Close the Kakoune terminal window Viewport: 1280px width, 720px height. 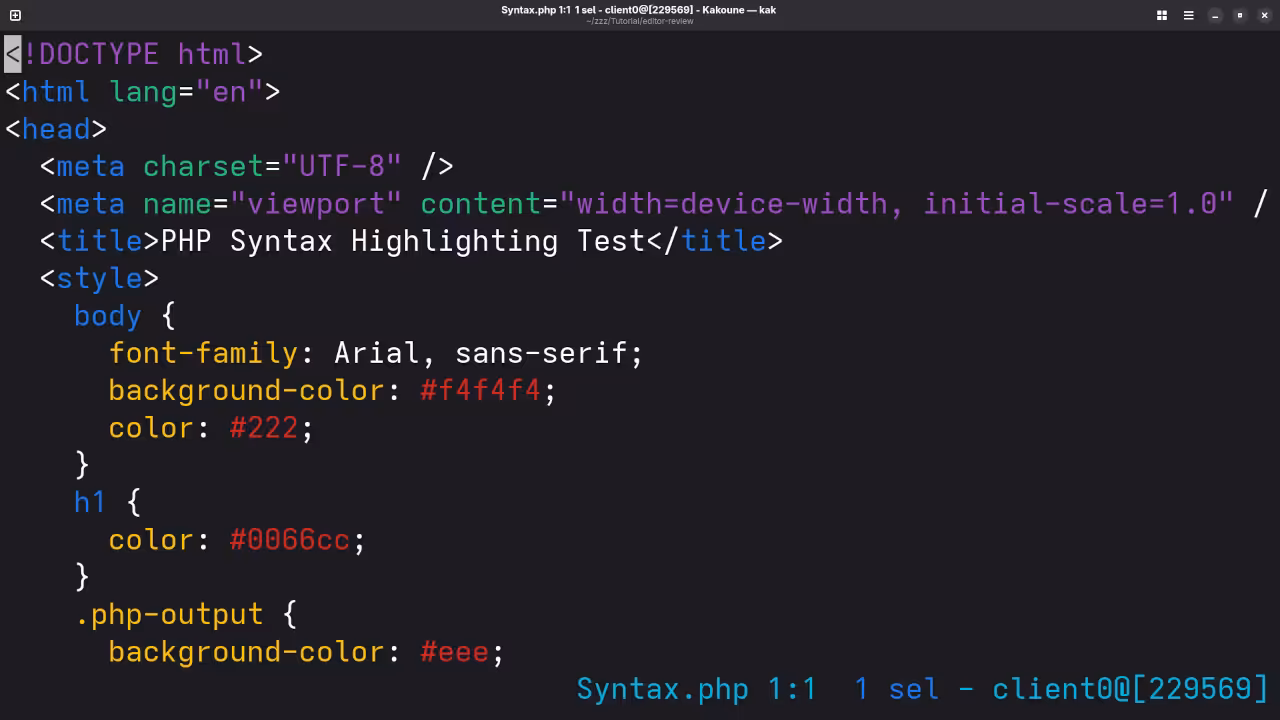point(1263,15)
